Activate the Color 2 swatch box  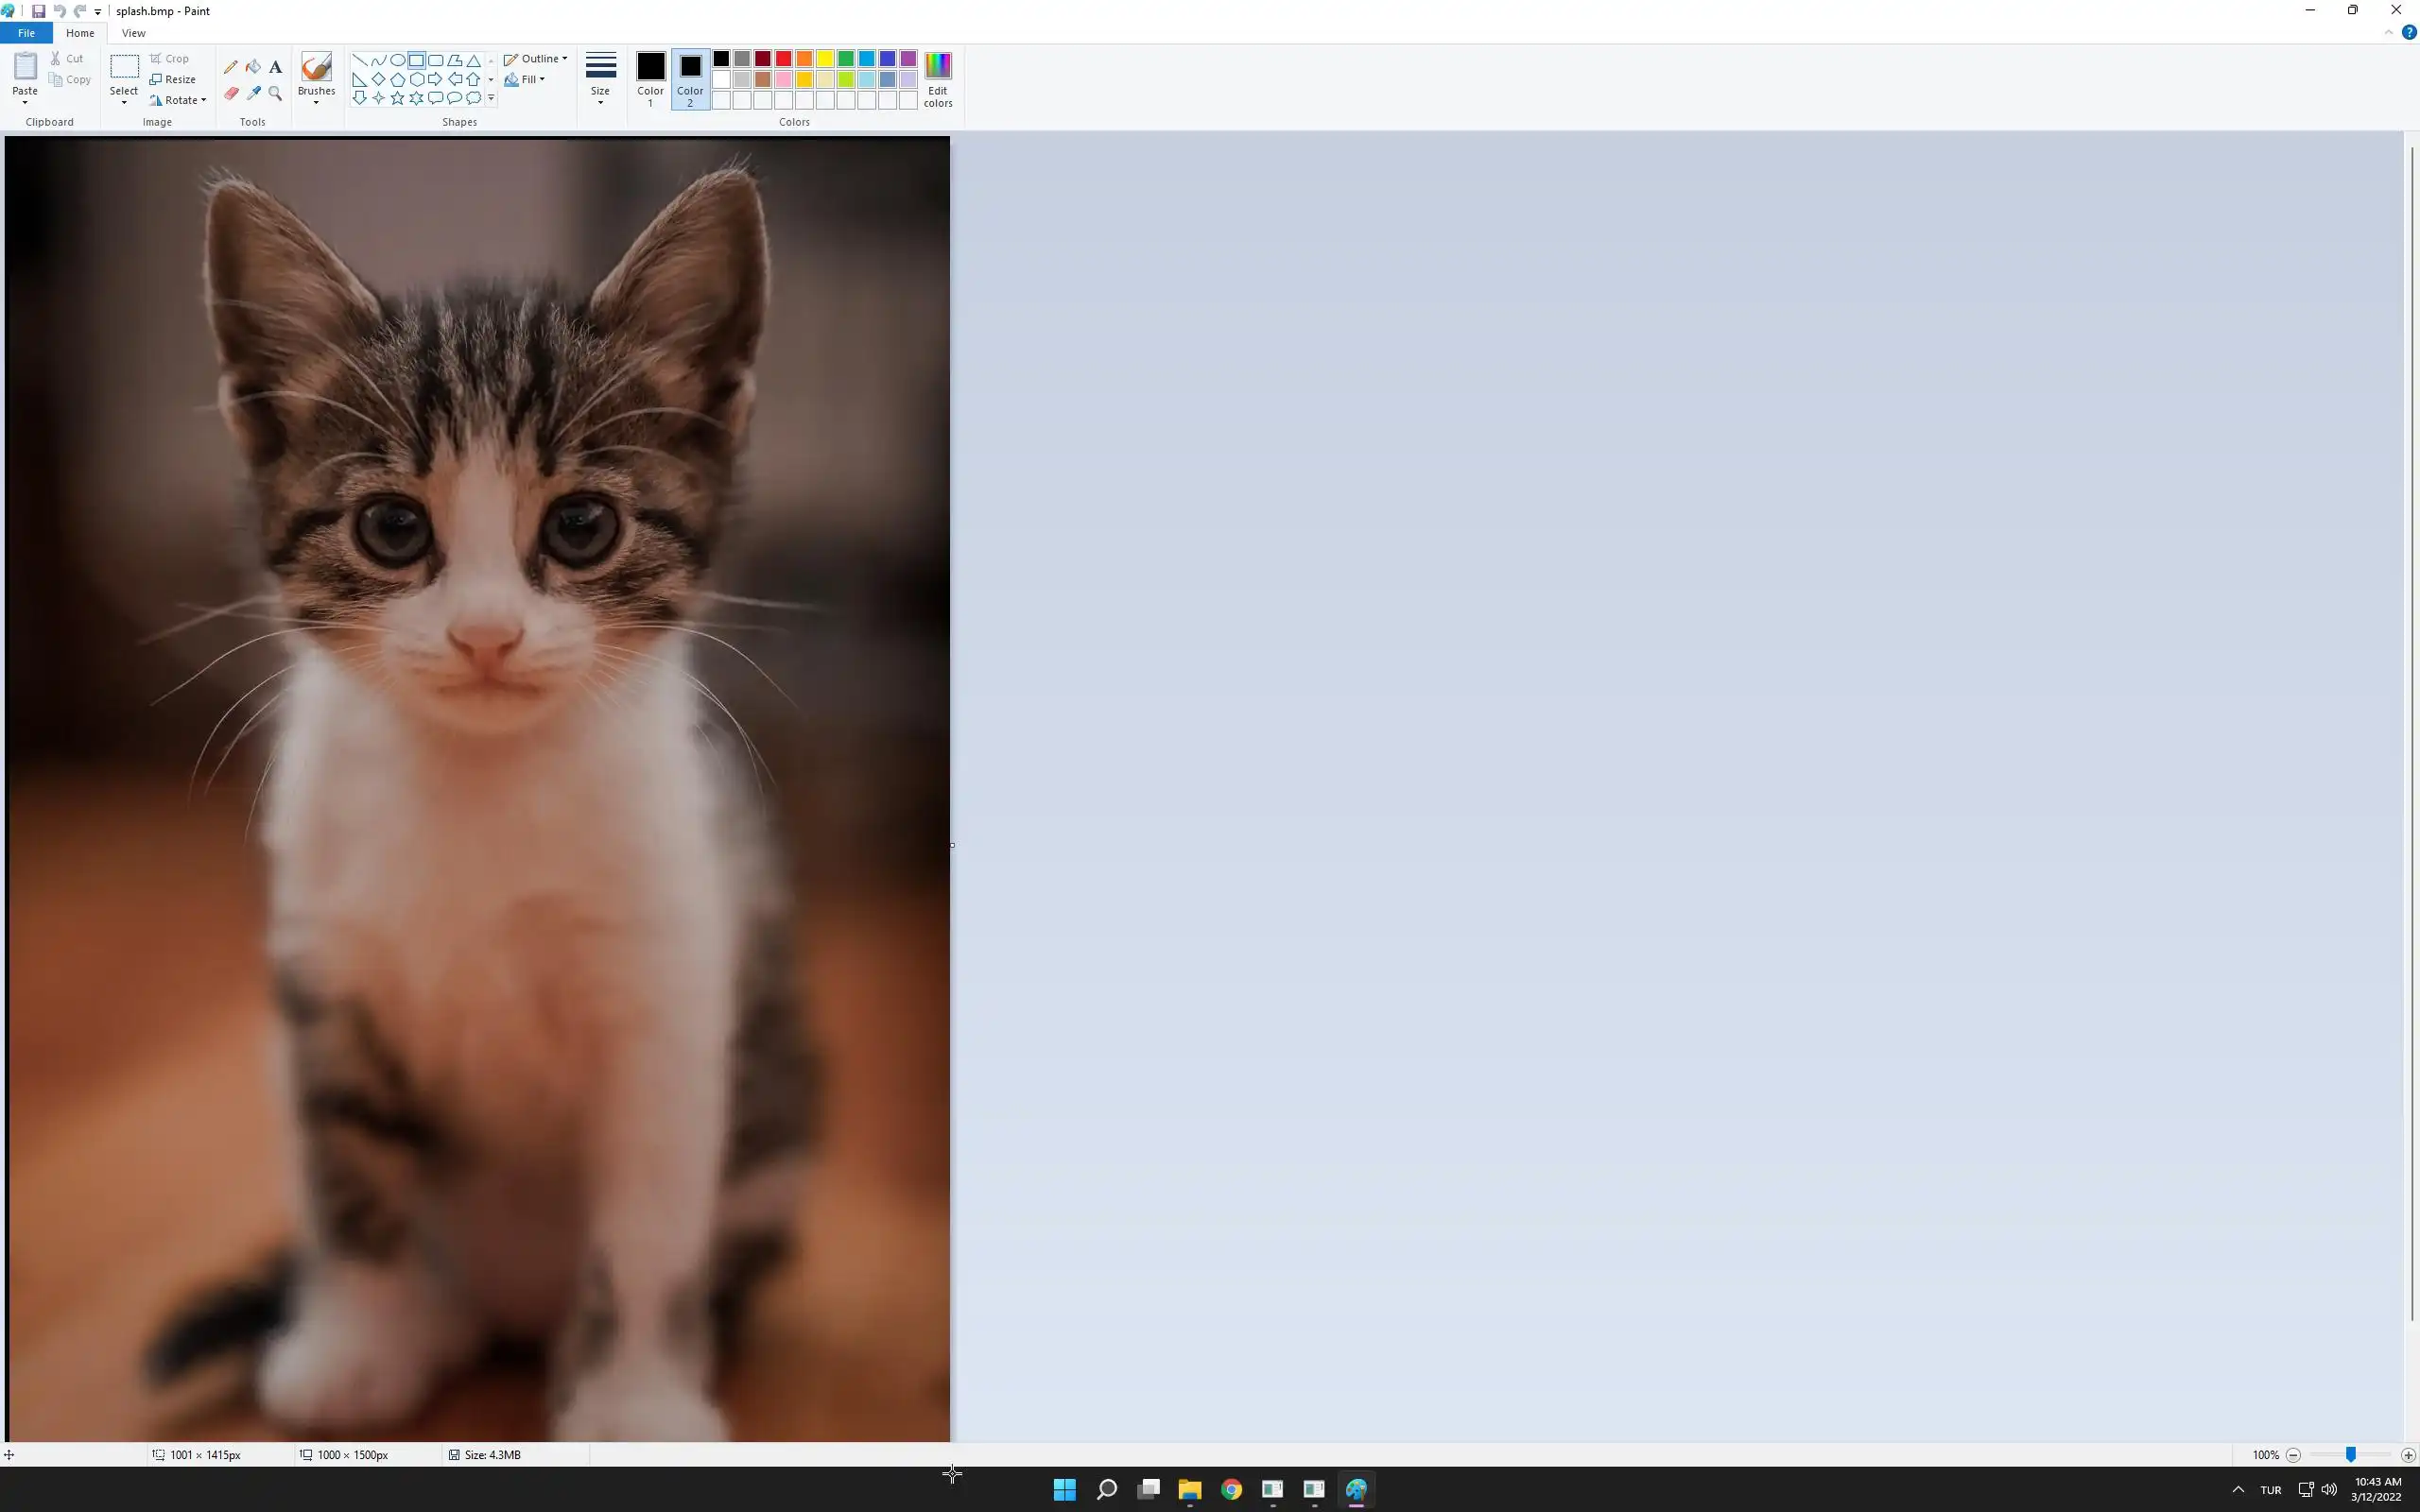(690, 67)
